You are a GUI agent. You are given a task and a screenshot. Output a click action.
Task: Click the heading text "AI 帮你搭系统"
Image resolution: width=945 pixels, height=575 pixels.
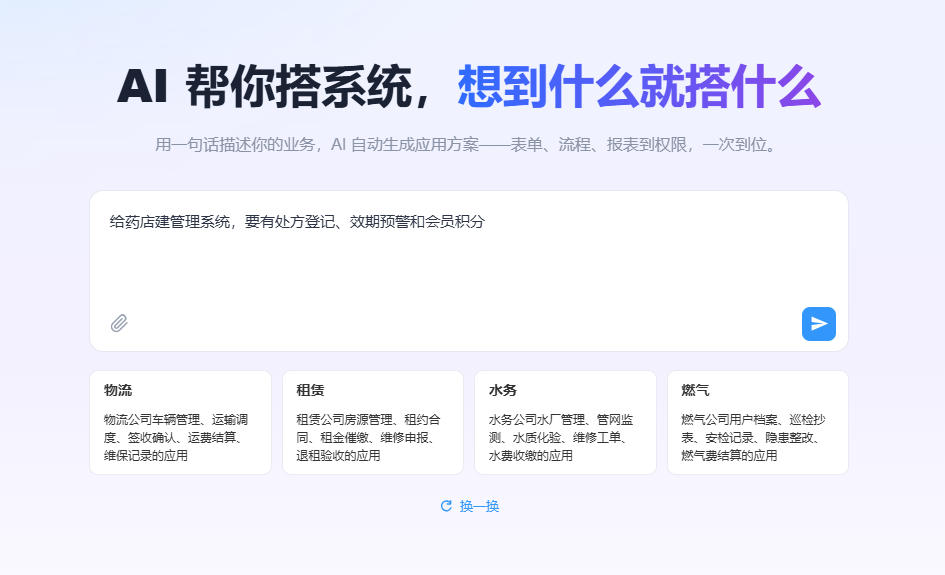(x=265, y=87)
